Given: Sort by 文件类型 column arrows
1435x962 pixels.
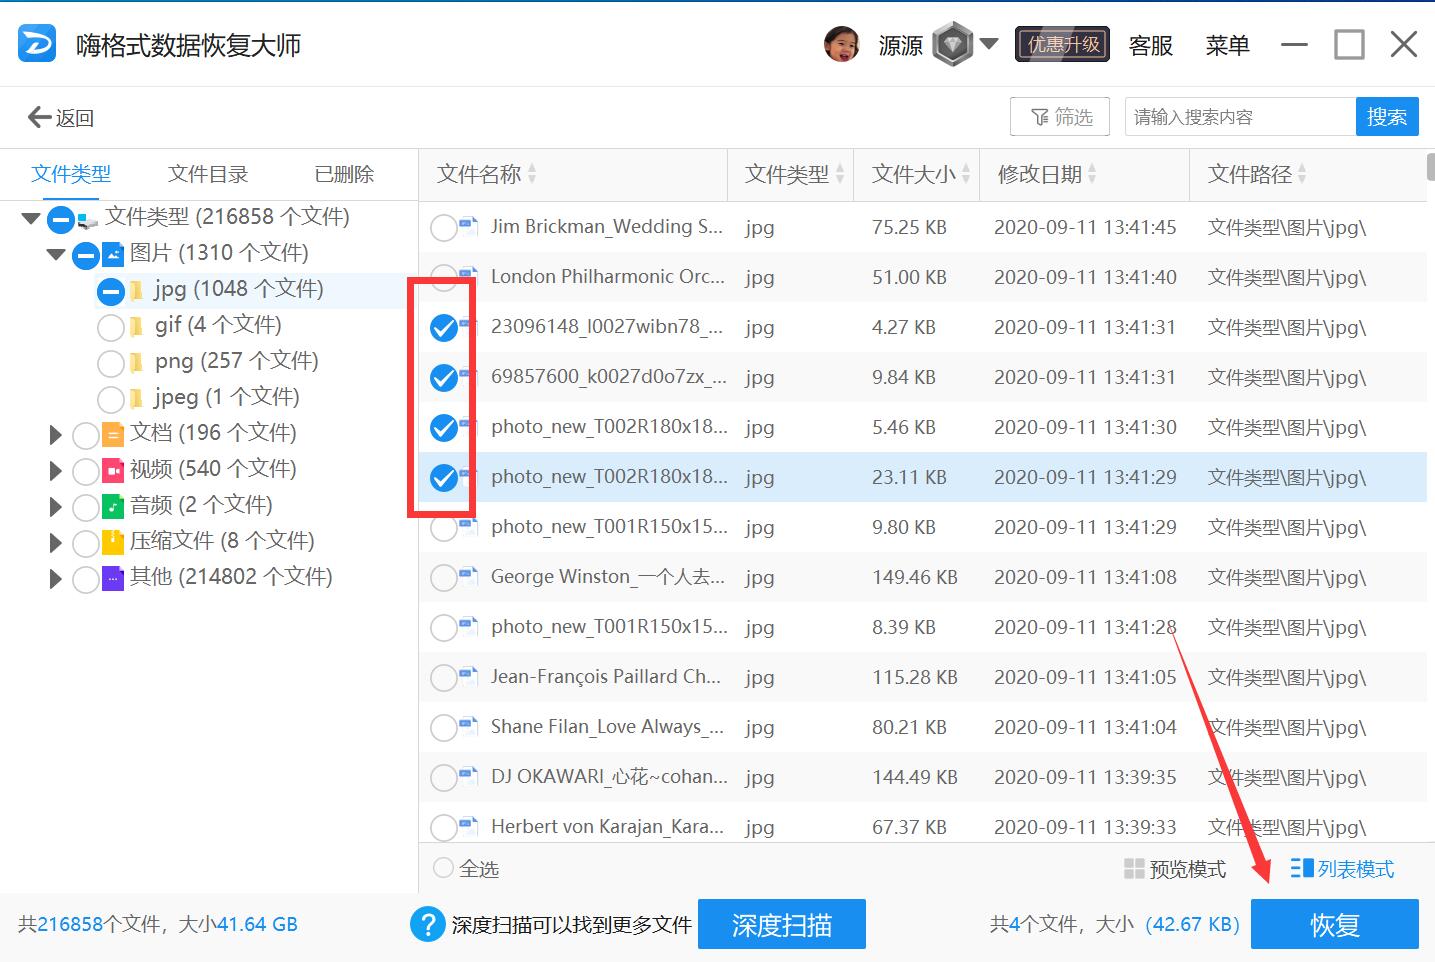Looking at the screenshot, I should (840, 174).
